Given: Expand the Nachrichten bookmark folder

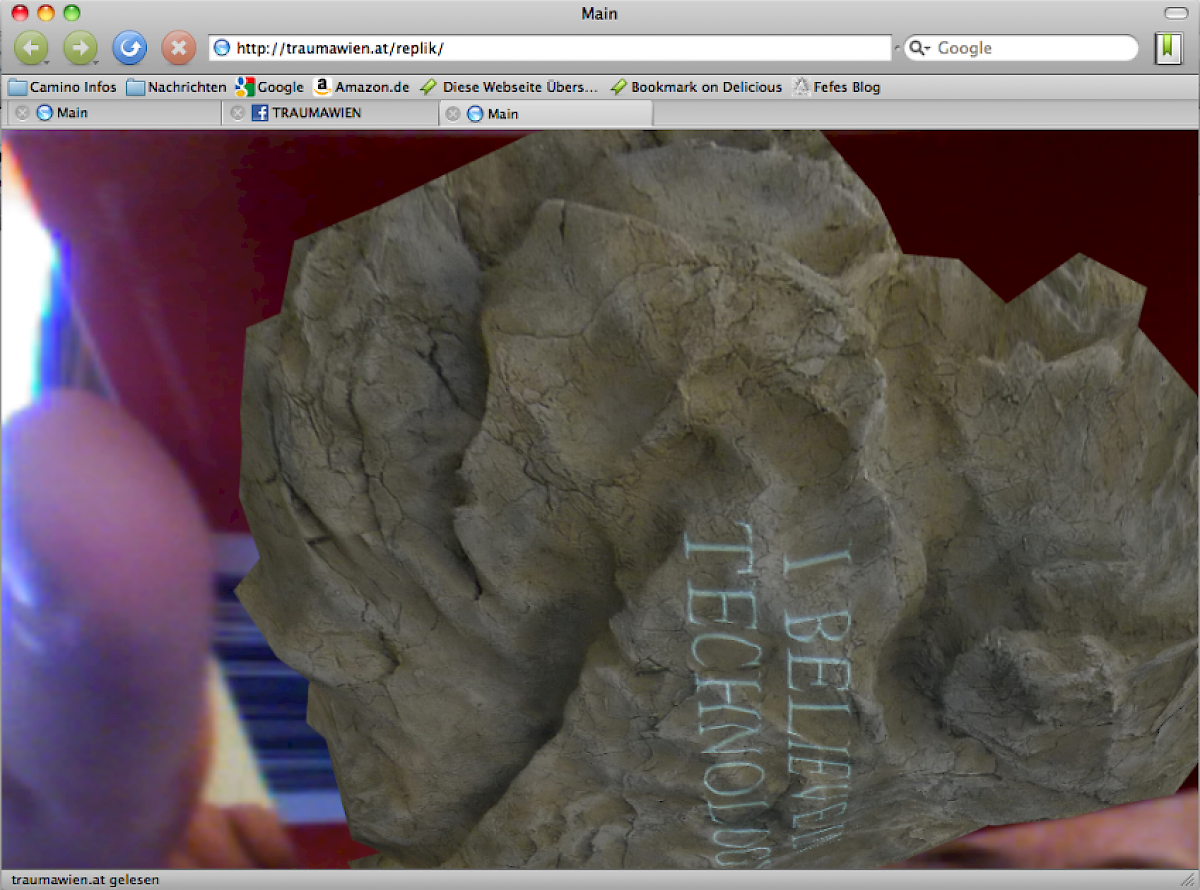Looking at the screenshot, I should [177, 87].
